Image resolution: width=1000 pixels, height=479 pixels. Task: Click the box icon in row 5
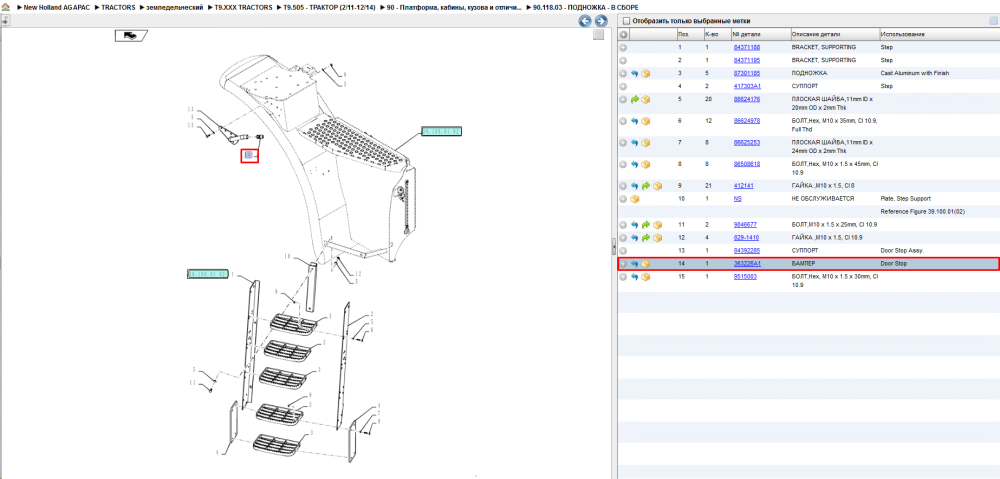pos(645,99)
